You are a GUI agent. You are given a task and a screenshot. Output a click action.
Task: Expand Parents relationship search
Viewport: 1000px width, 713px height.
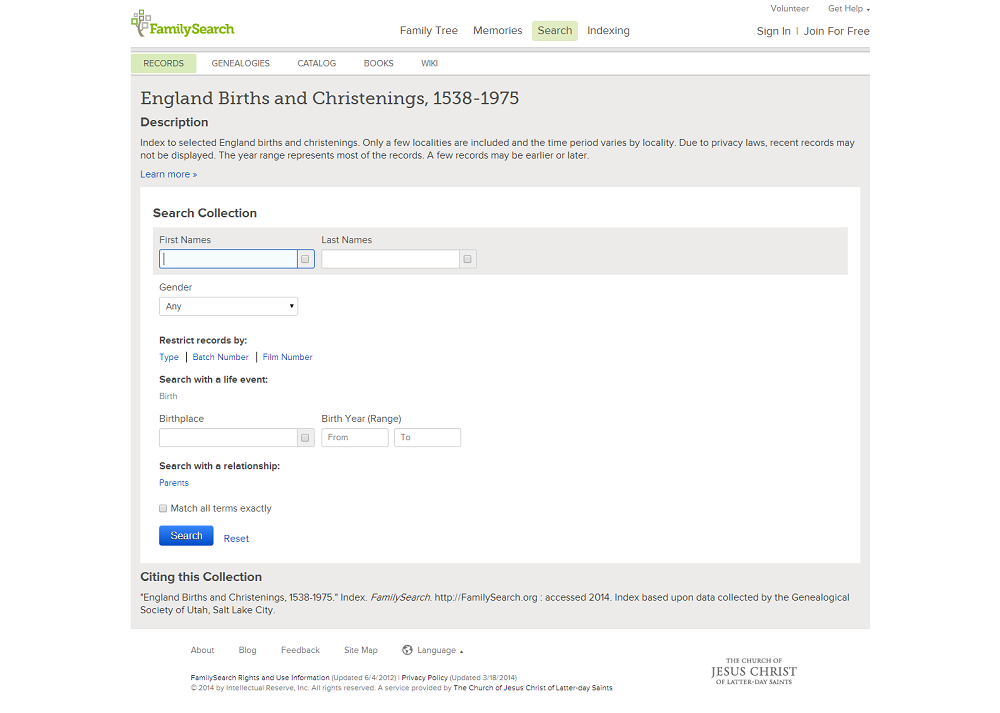coord(173,483)
